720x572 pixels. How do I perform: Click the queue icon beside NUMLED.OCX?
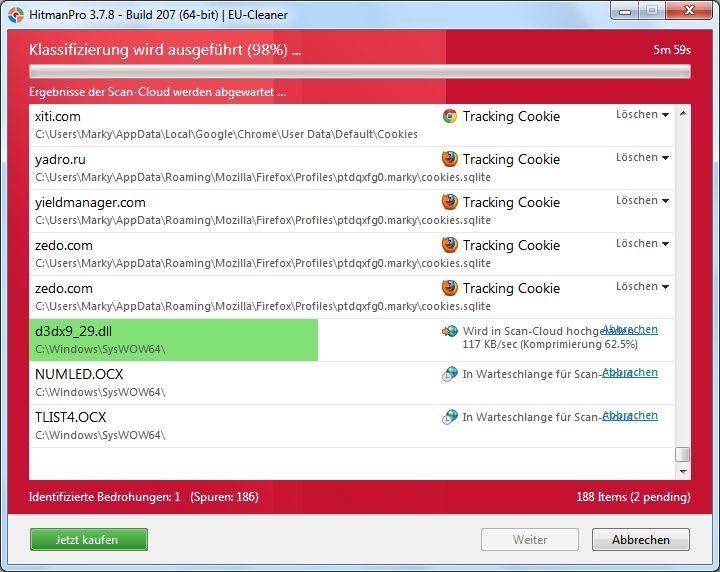450,374
